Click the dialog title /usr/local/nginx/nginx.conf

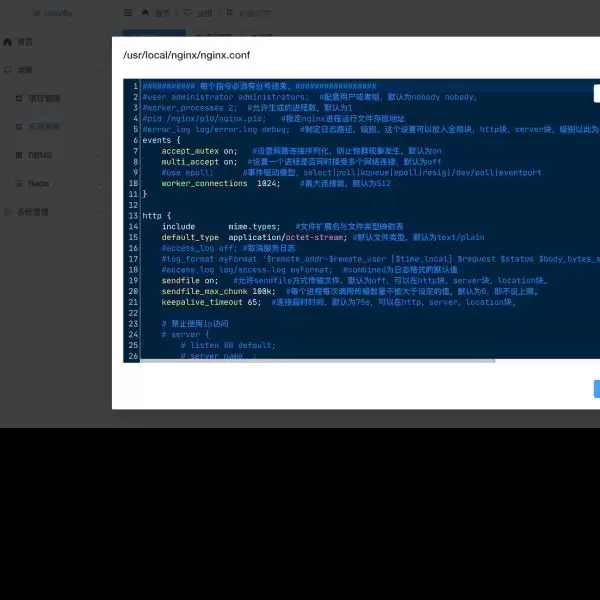coord(186,55)
